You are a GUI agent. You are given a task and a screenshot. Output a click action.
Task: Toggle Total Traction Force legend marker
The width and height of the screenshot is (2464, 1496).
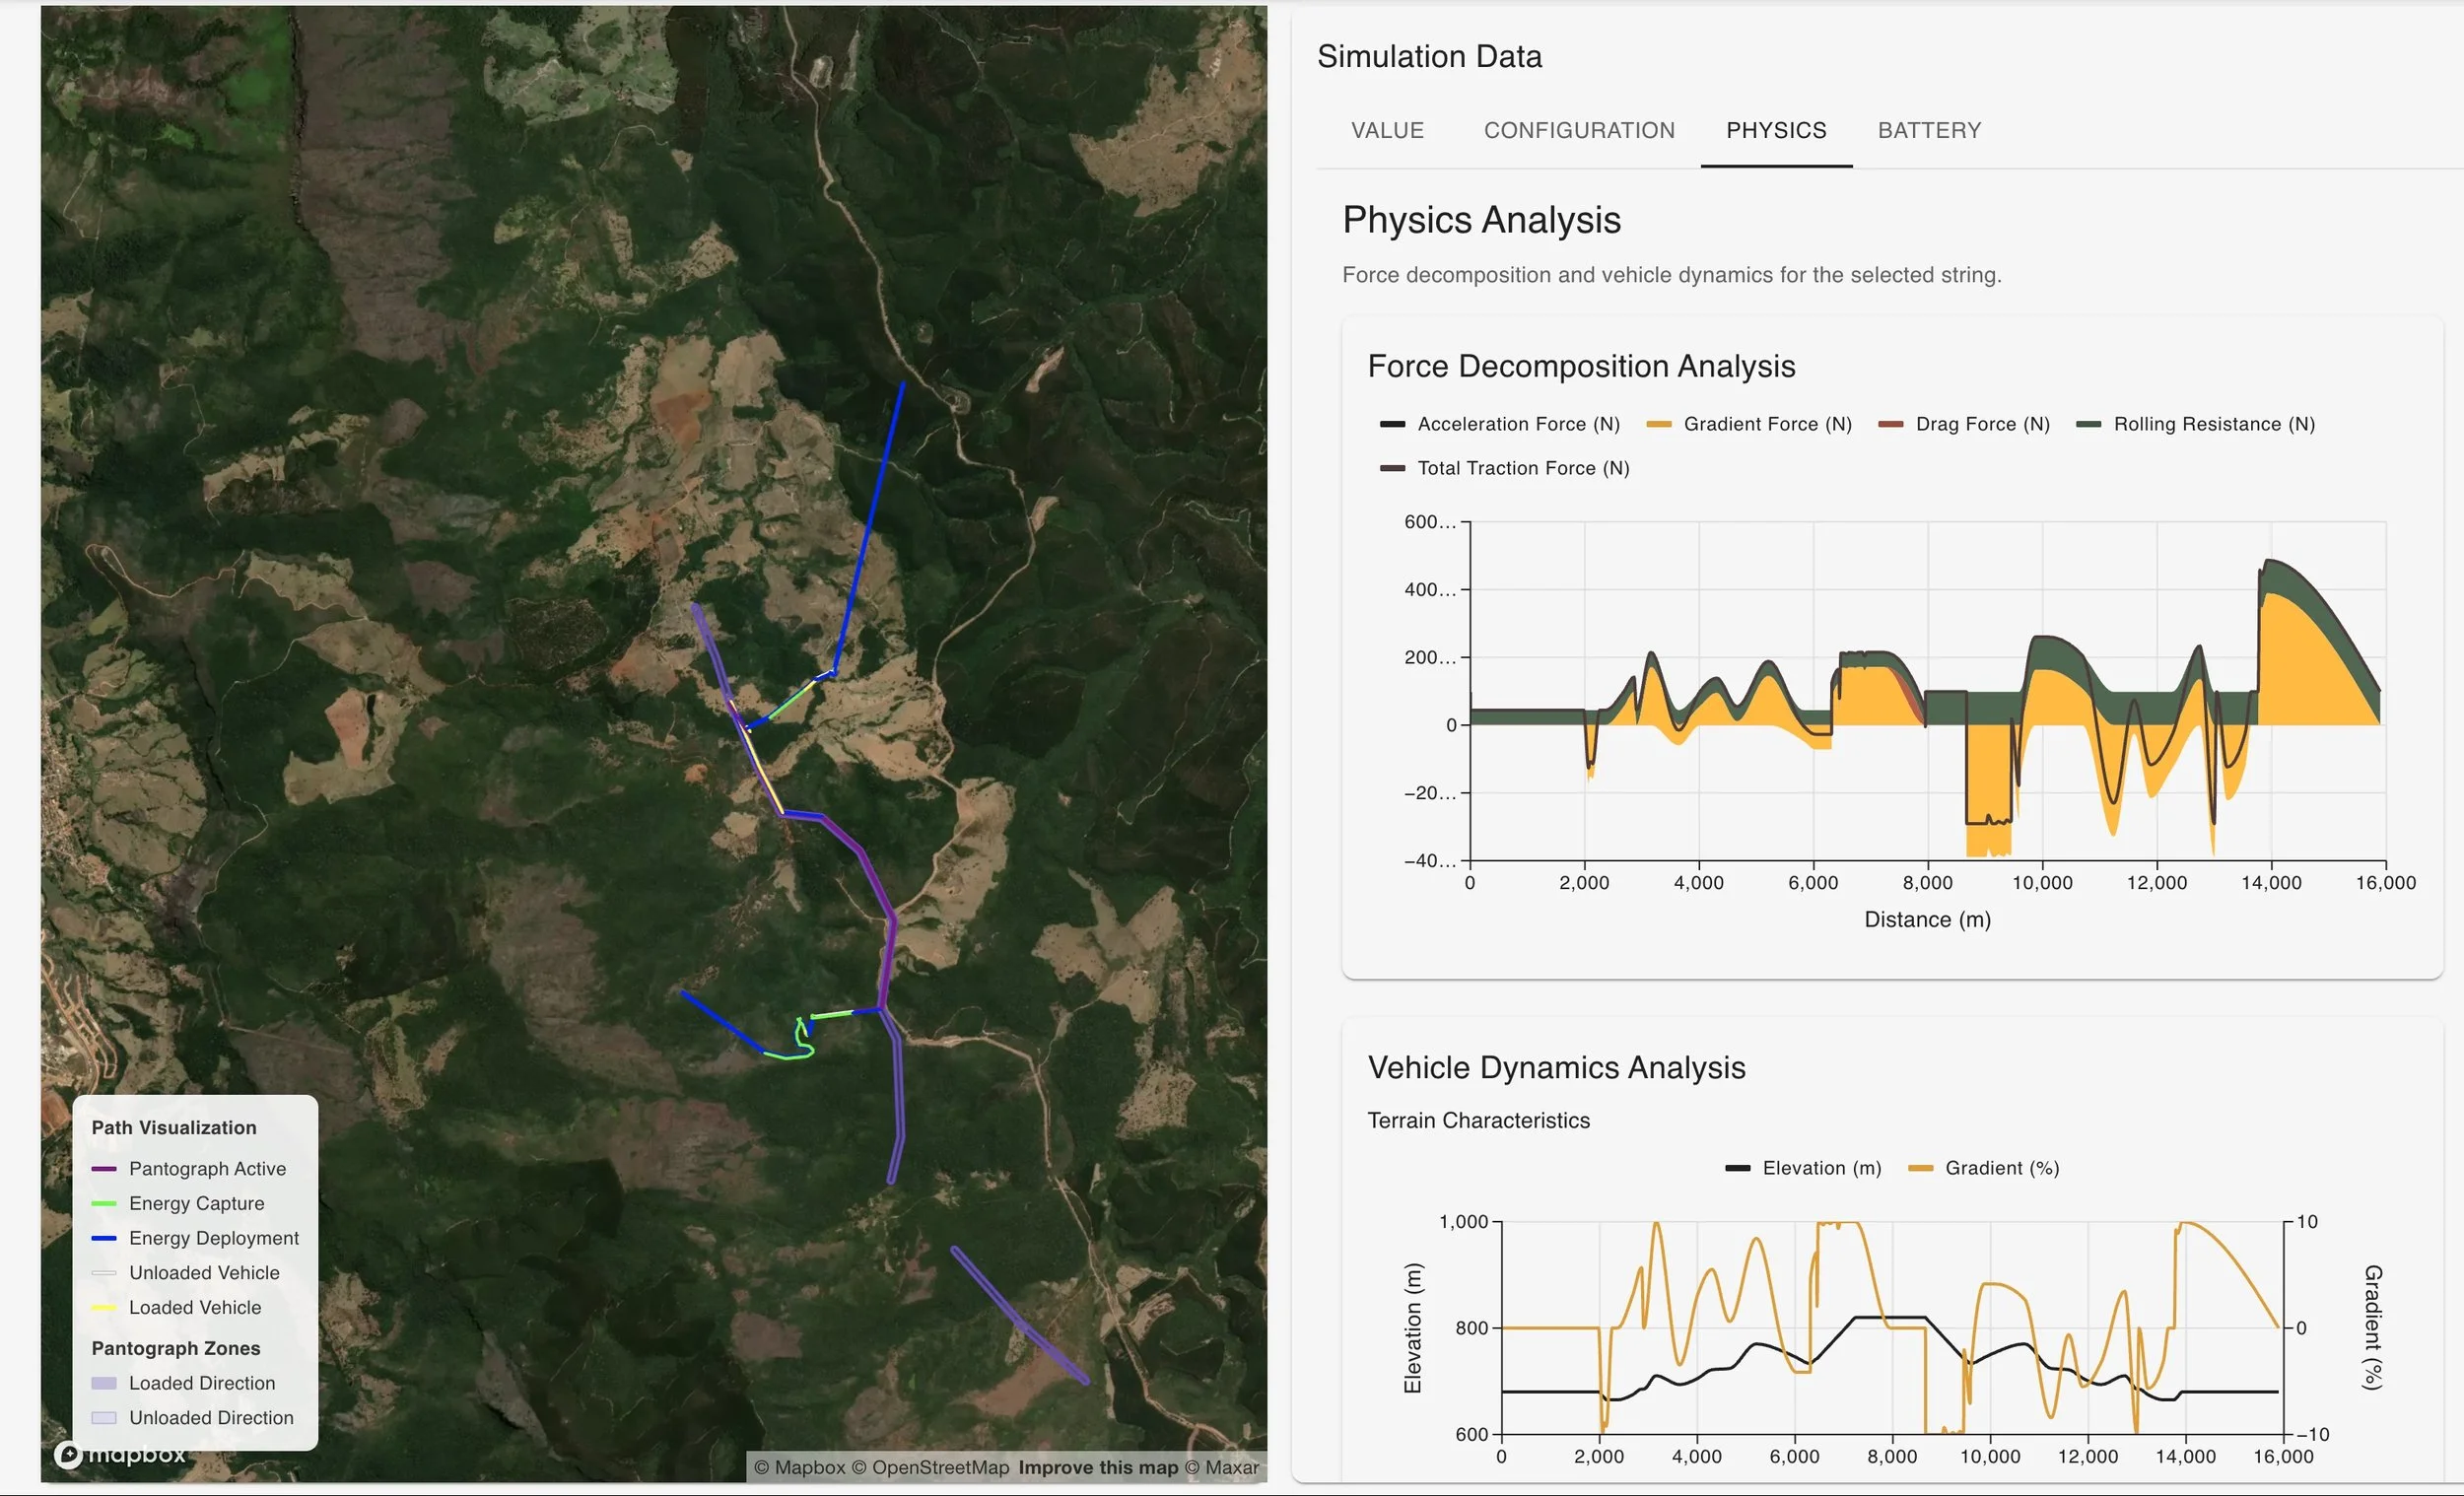[1392, 468]
